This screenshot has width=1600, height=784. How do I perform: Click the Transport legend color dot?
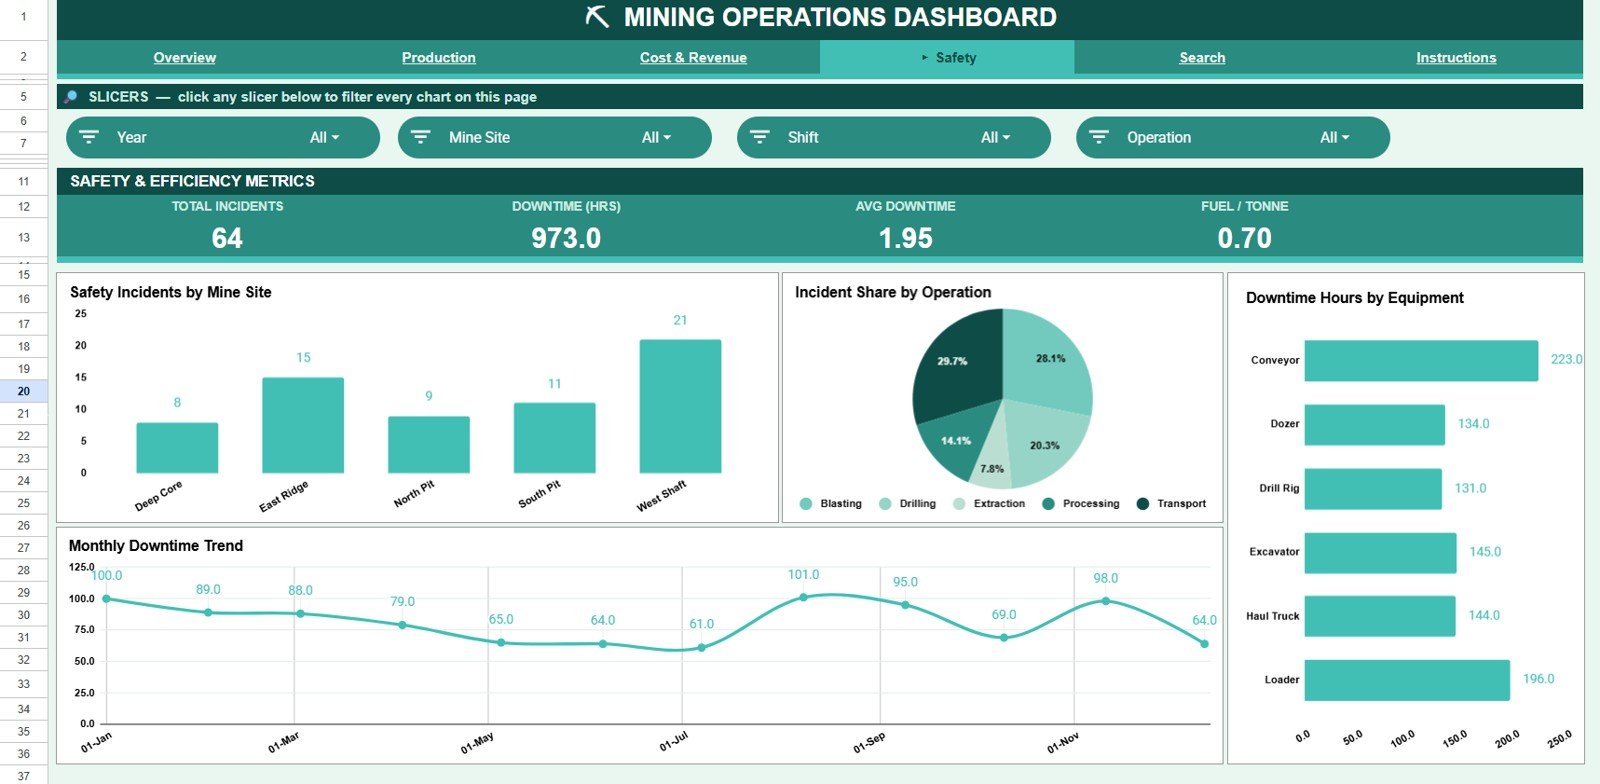coord(1143,504)
